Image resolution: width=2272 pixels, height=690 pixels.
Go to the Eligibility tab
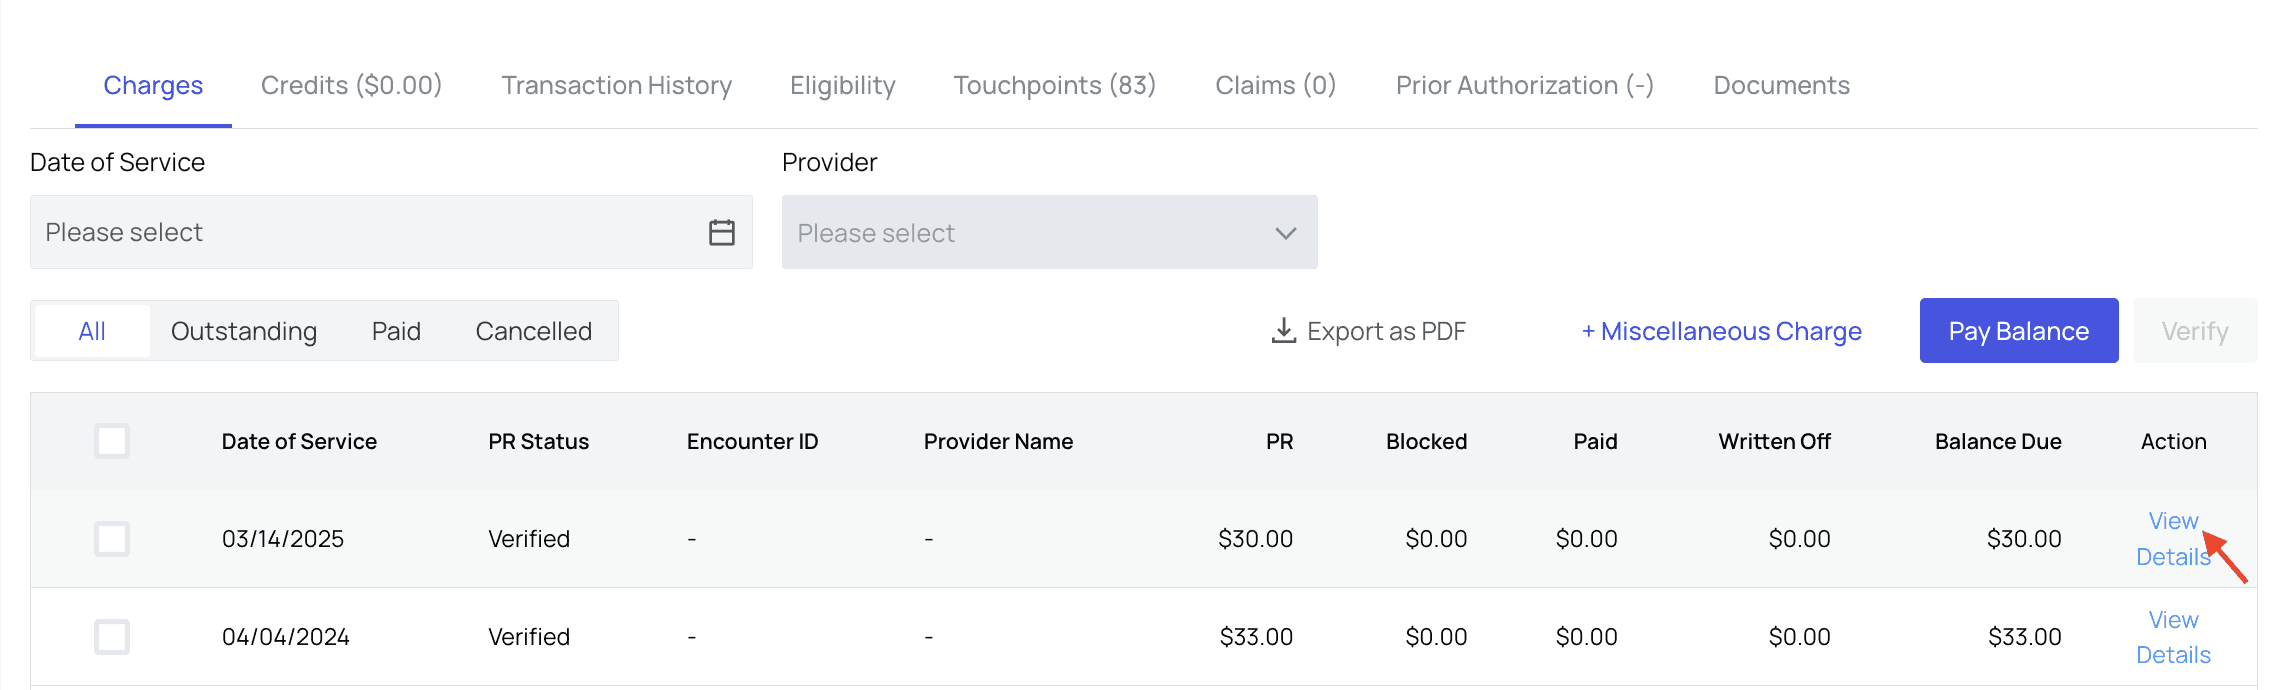click(x=842, y=86)
